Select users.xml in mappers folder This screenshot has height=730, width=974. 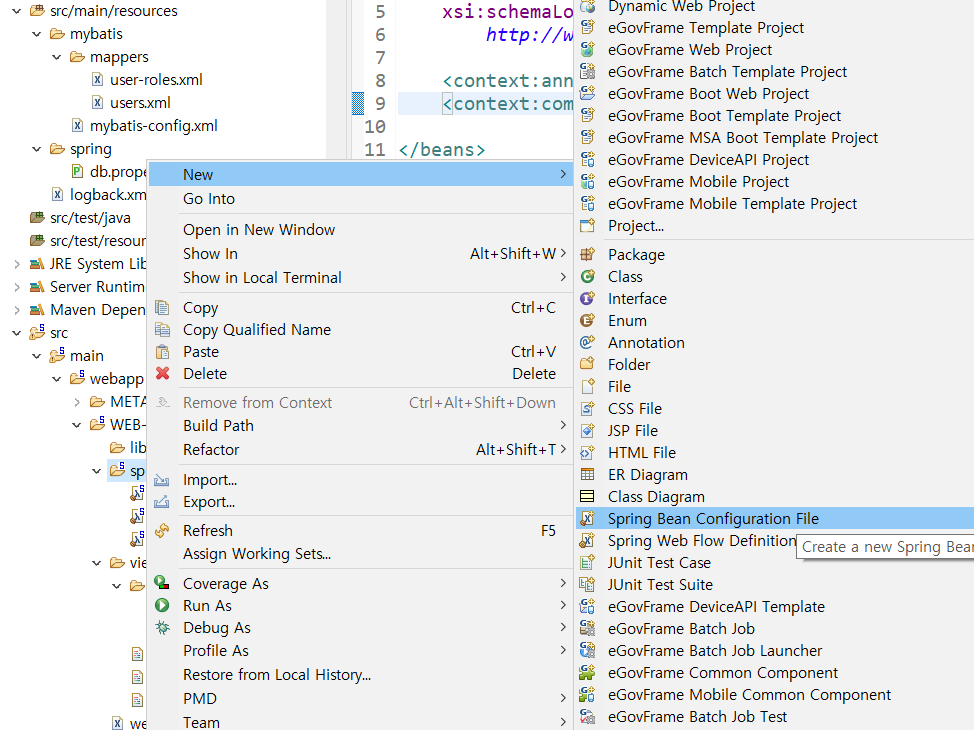coord(140,103)
